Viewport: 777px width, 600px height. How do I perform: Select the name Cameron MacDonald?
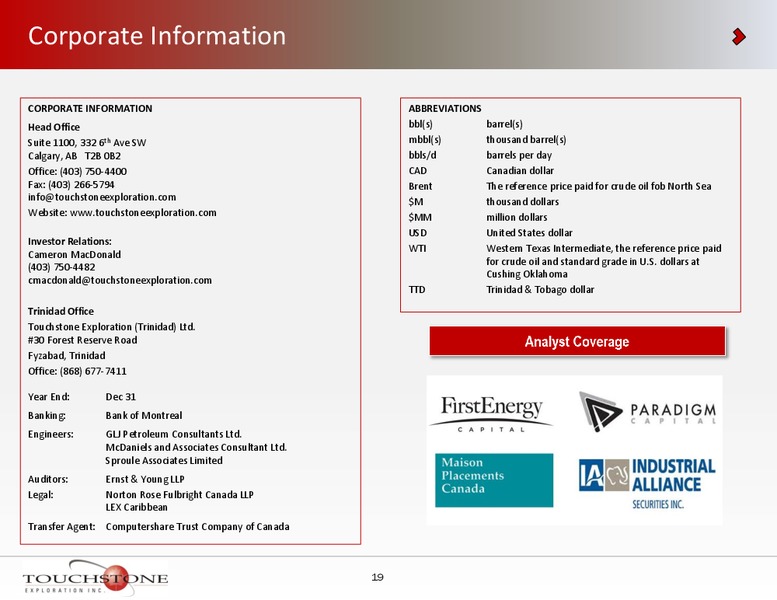[74, 255]
